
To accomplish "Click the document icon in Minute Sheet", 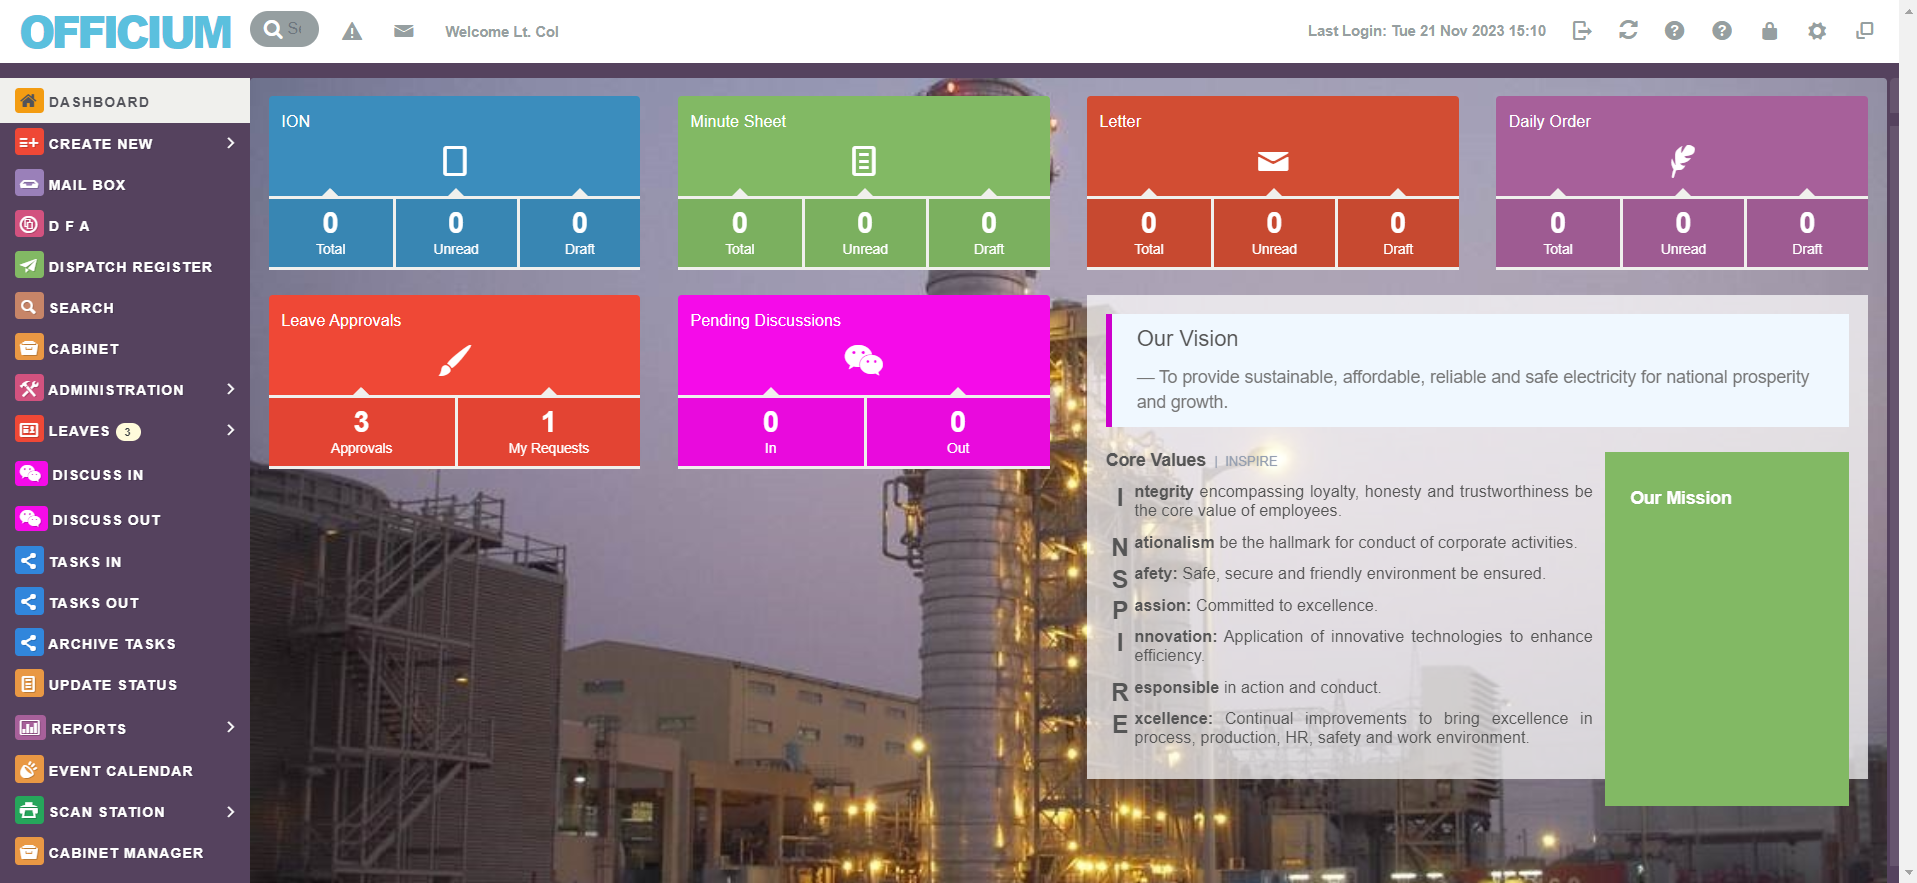I will (864, 160).
